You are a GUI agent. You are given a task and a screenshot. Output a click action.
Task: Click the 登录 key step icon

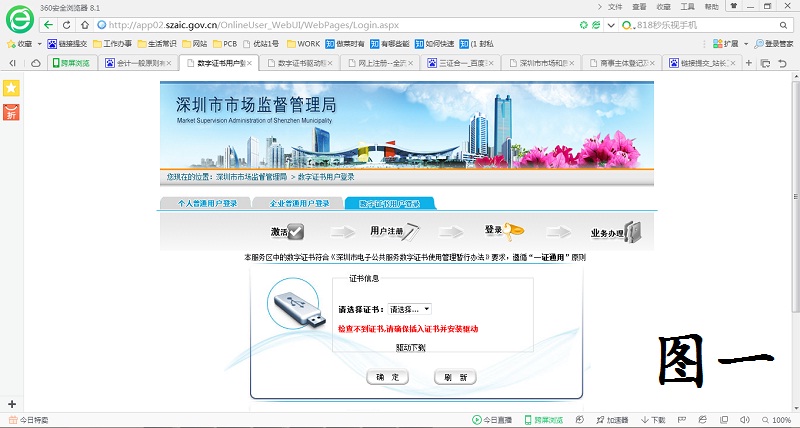[514, 231]
